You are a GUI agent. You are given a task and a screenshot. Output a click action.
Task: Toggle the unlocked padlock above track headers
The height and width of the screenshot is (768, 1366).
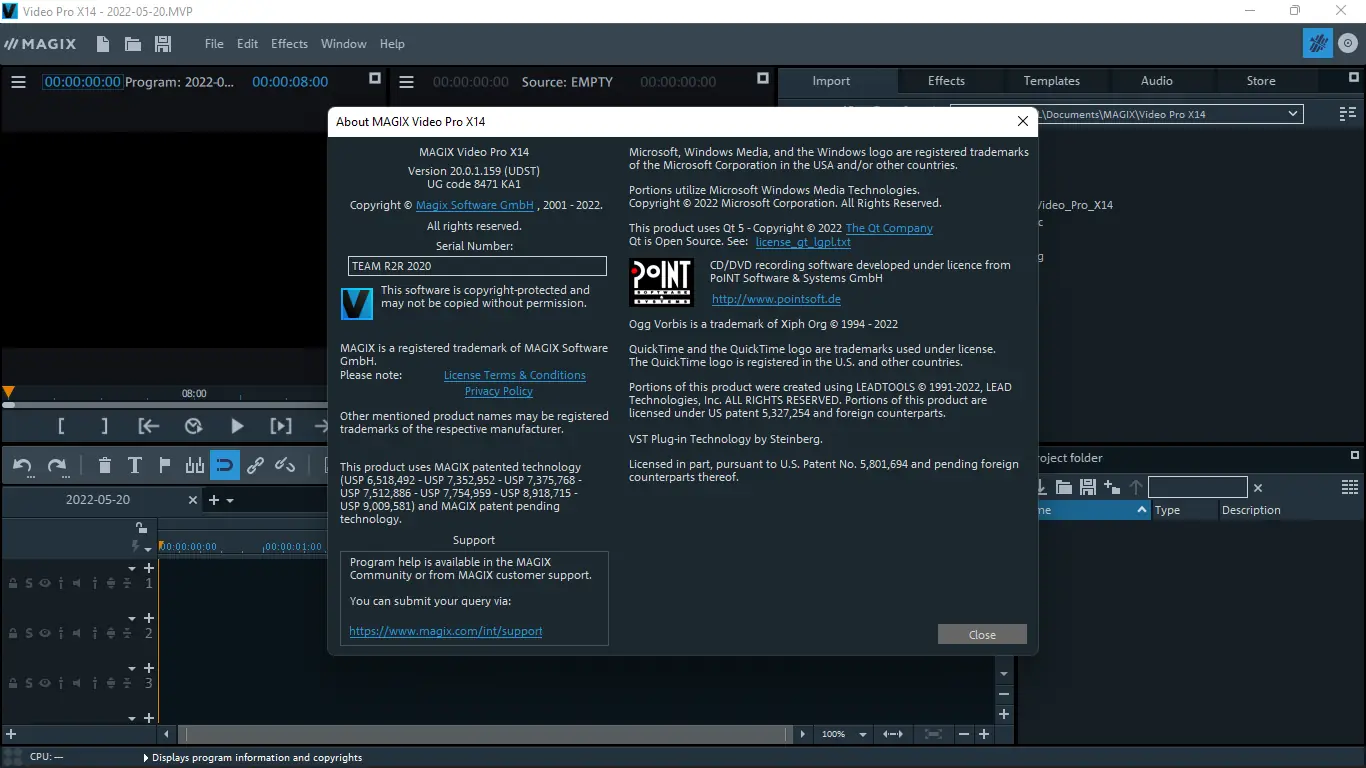point(142,528)
